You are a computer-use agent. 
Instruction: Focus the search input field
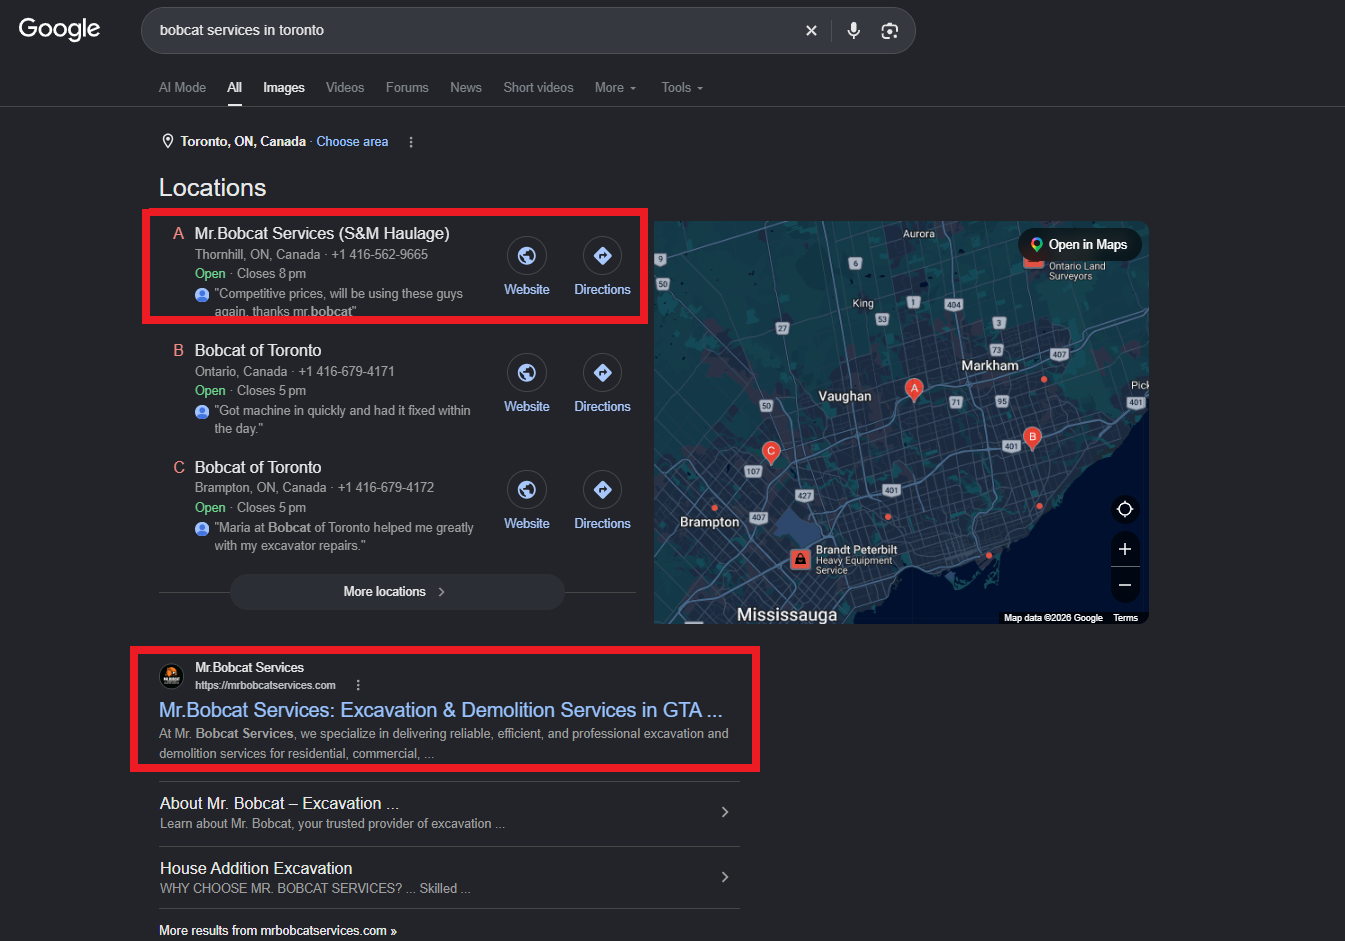click(x=475, y=31)
